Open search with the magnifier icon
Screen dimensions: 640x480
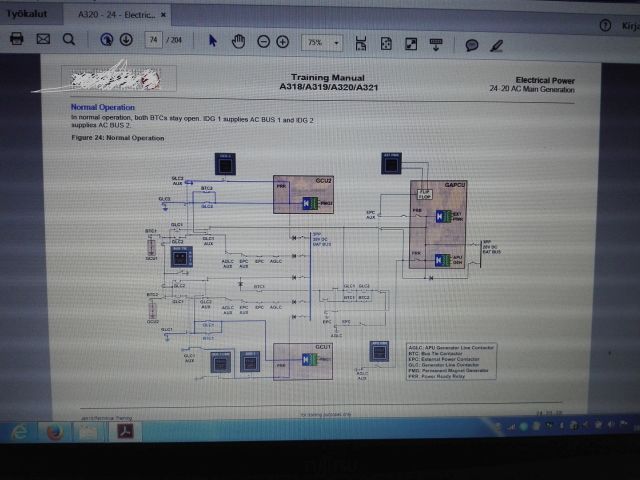pos(69,40)
